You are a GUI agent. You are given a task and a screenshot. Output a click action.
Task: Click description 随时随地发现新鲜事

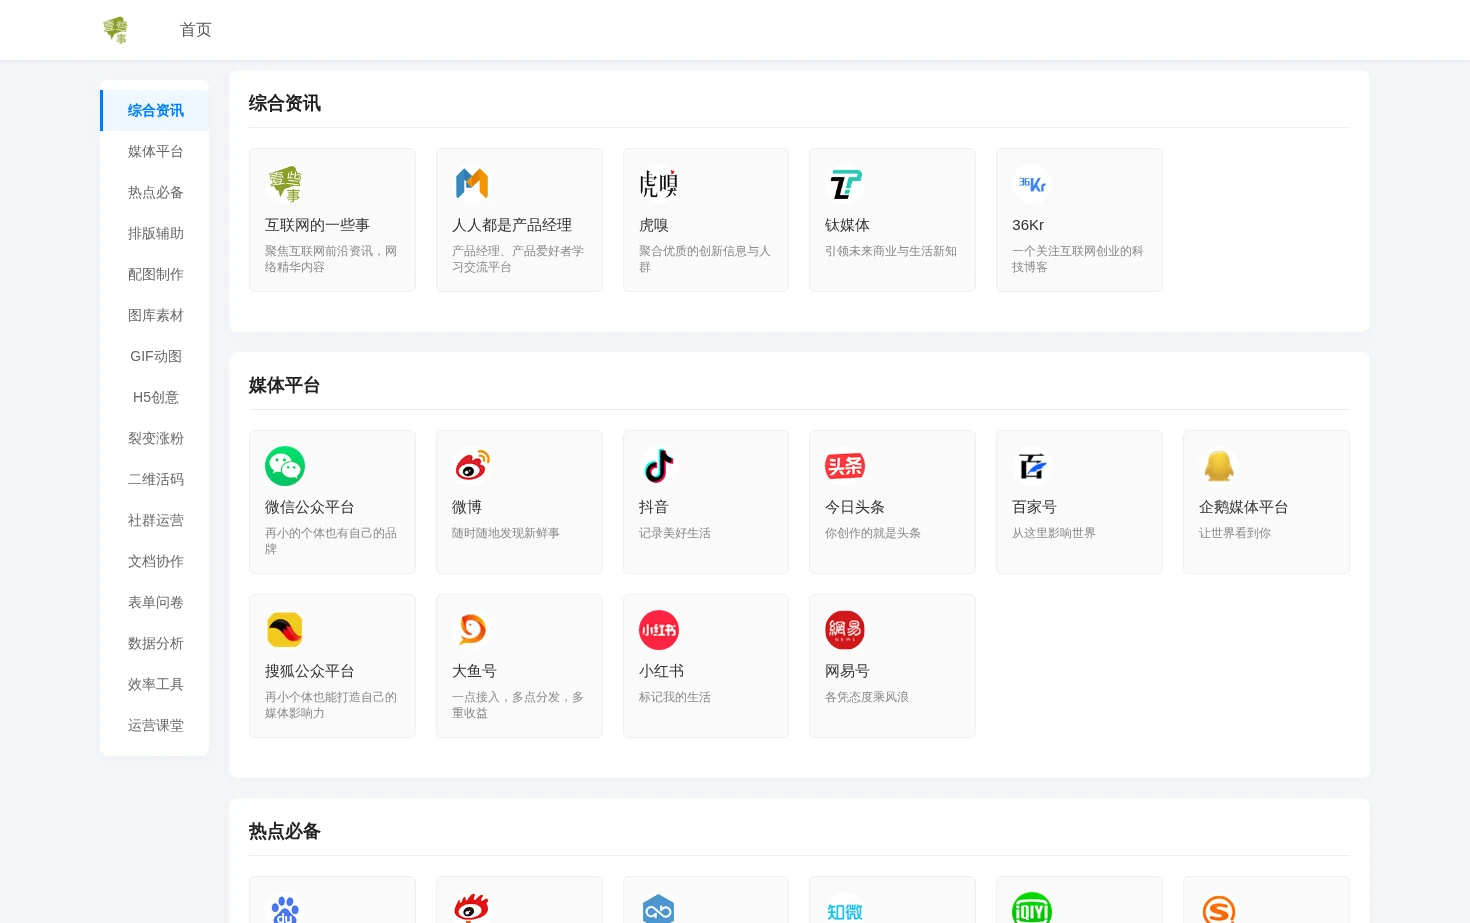pos(506,533)
